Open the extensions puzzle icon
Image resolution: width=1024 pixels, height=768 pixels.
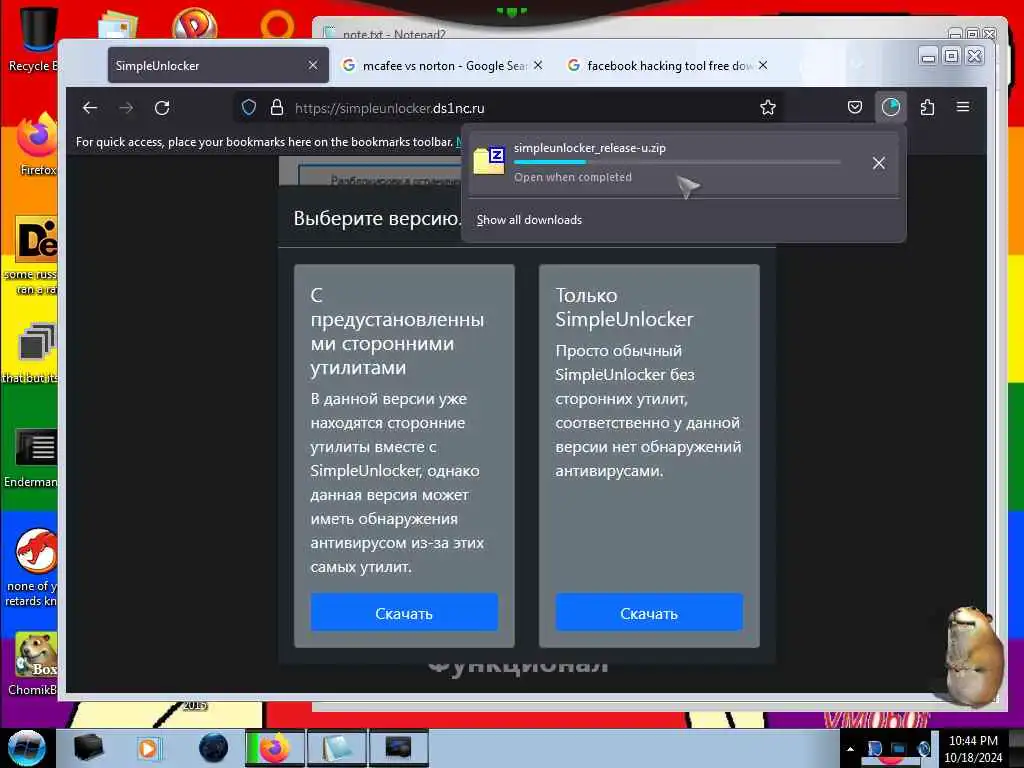coord(927,107)
